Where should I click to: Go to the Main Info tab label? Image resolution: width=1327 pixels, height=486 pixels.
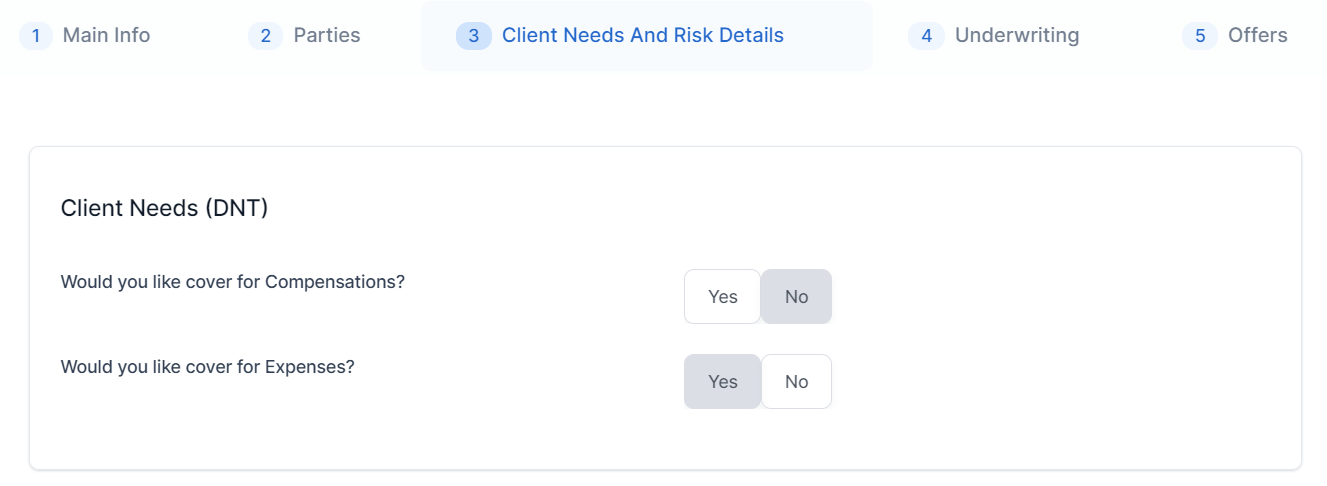tap(106, 36)
